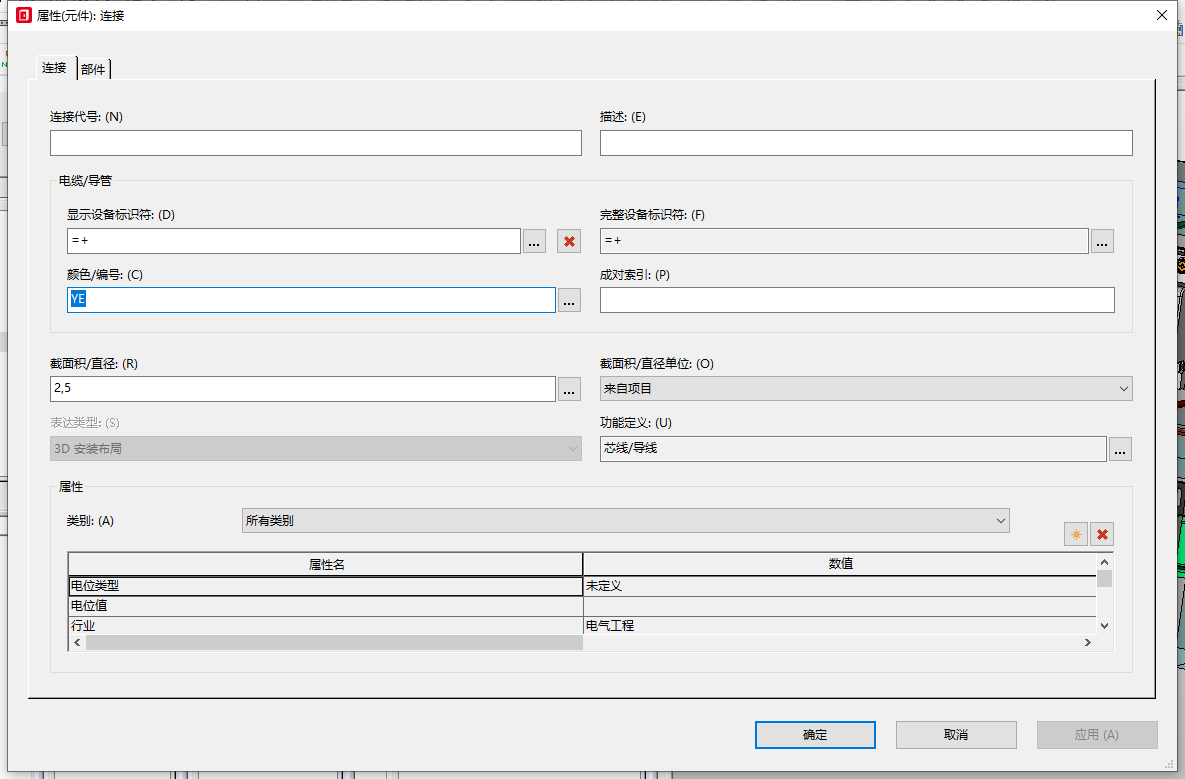Click delete property red X icon

coord(1101,535)
